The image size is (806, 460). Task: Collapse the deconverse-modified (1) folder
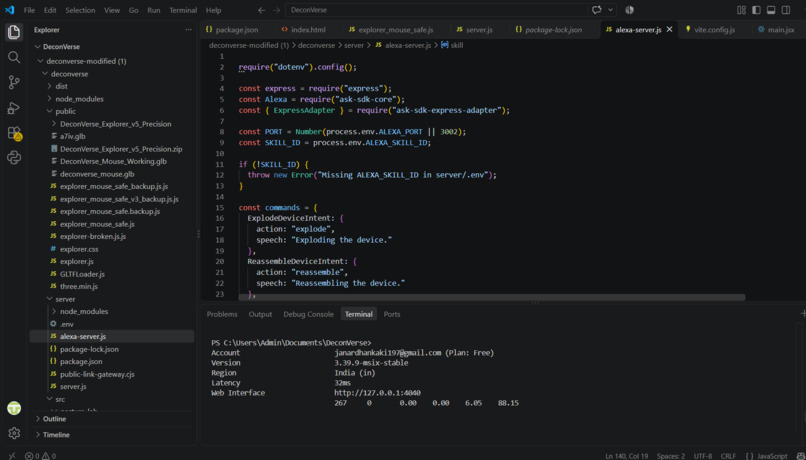pos(112,61)
